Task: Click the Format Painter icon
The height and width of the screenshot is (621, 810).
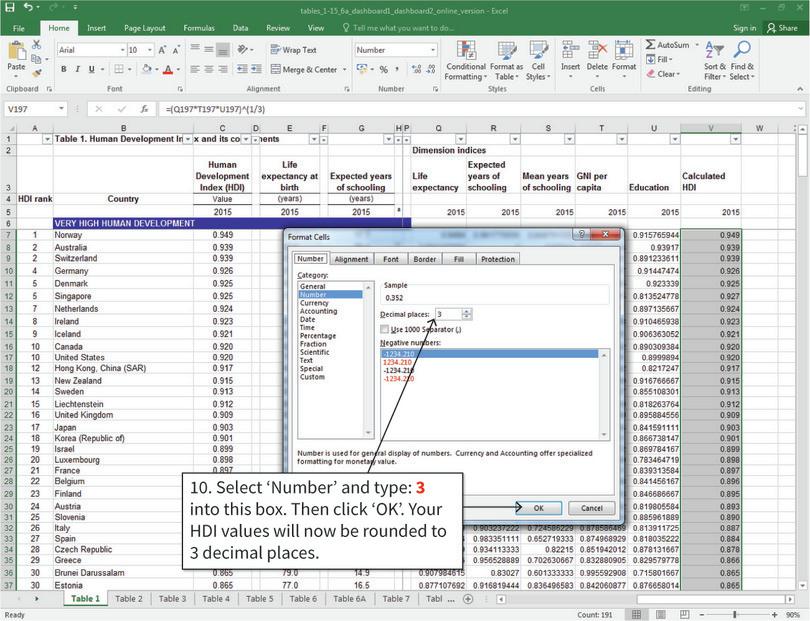Action: pyautogui.click(x=38, y=70)
